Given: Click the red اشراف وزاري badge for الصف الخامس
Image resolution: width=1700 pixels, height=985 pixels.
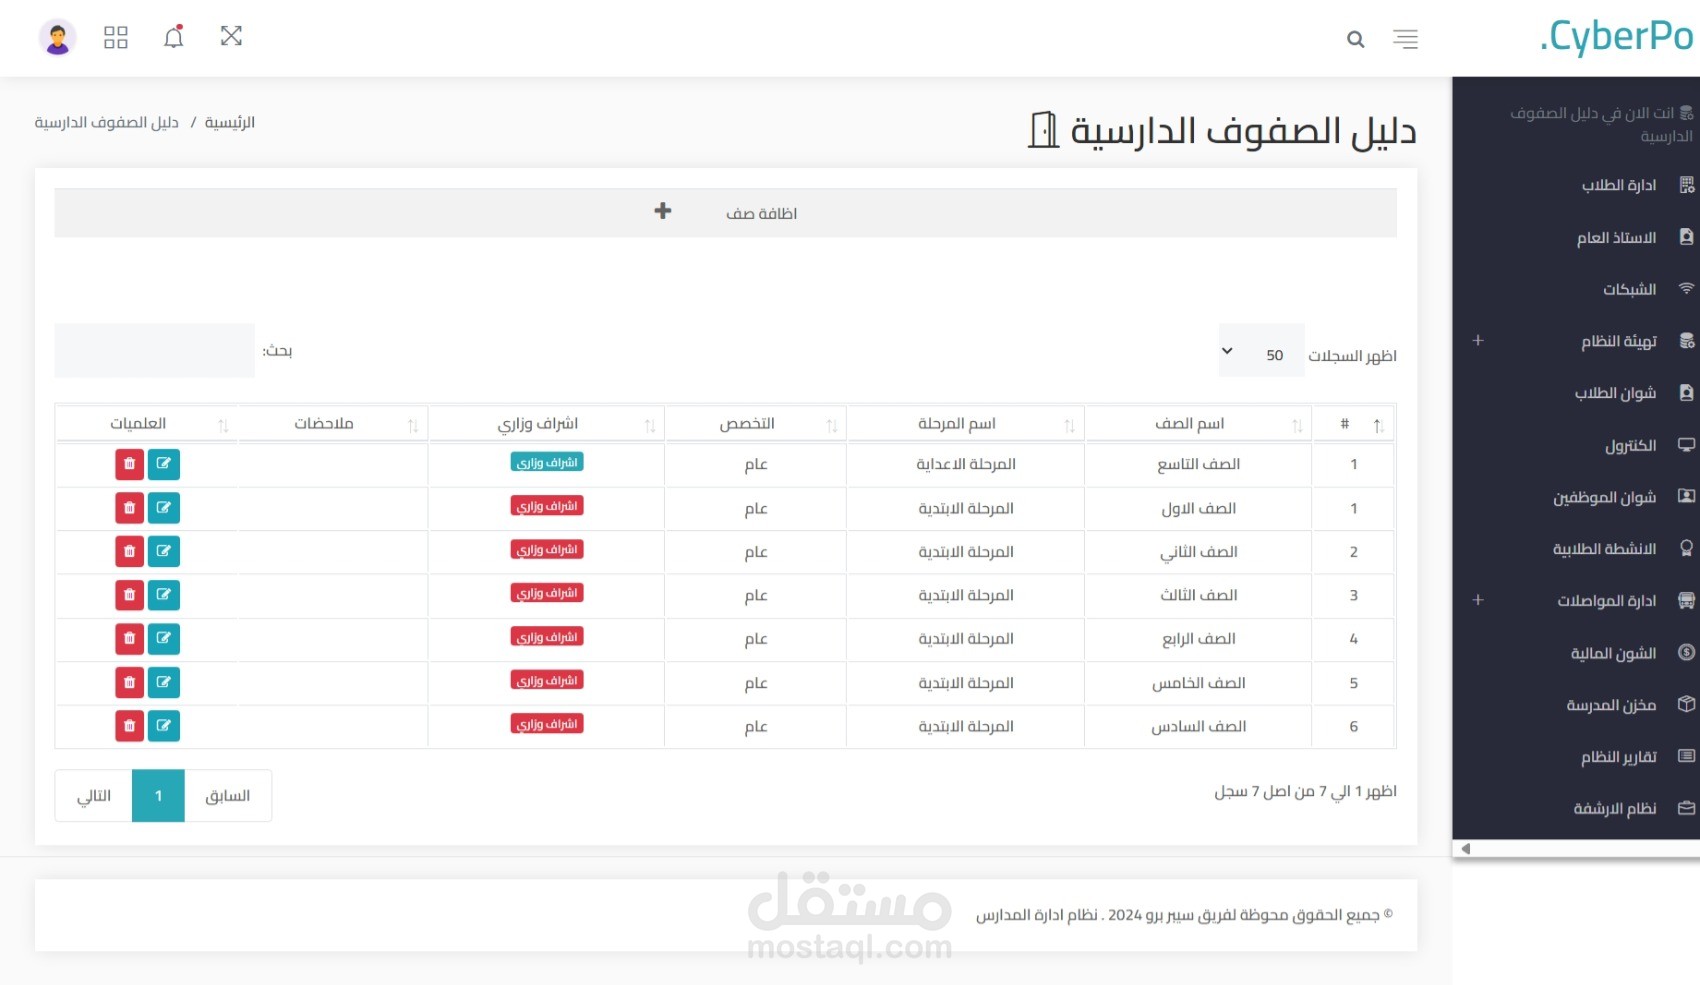Looking at the screenshot, I should 547,680.
